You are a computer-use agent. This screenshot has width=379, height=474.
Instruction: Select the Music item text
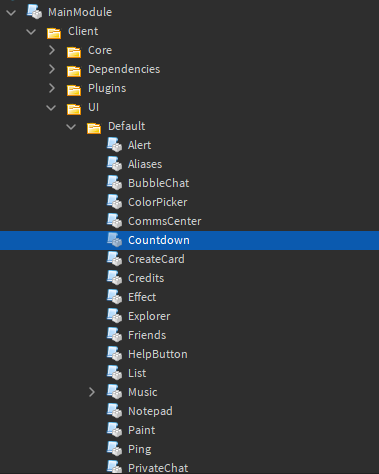click(143, 392)
